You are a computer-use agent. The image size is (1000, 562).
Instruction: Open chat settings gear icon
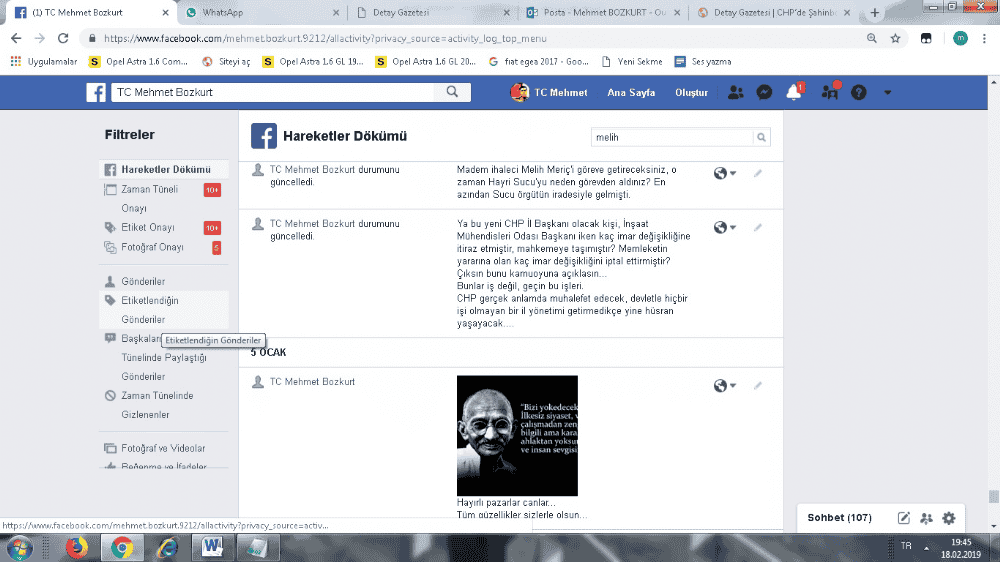(949, 518)
